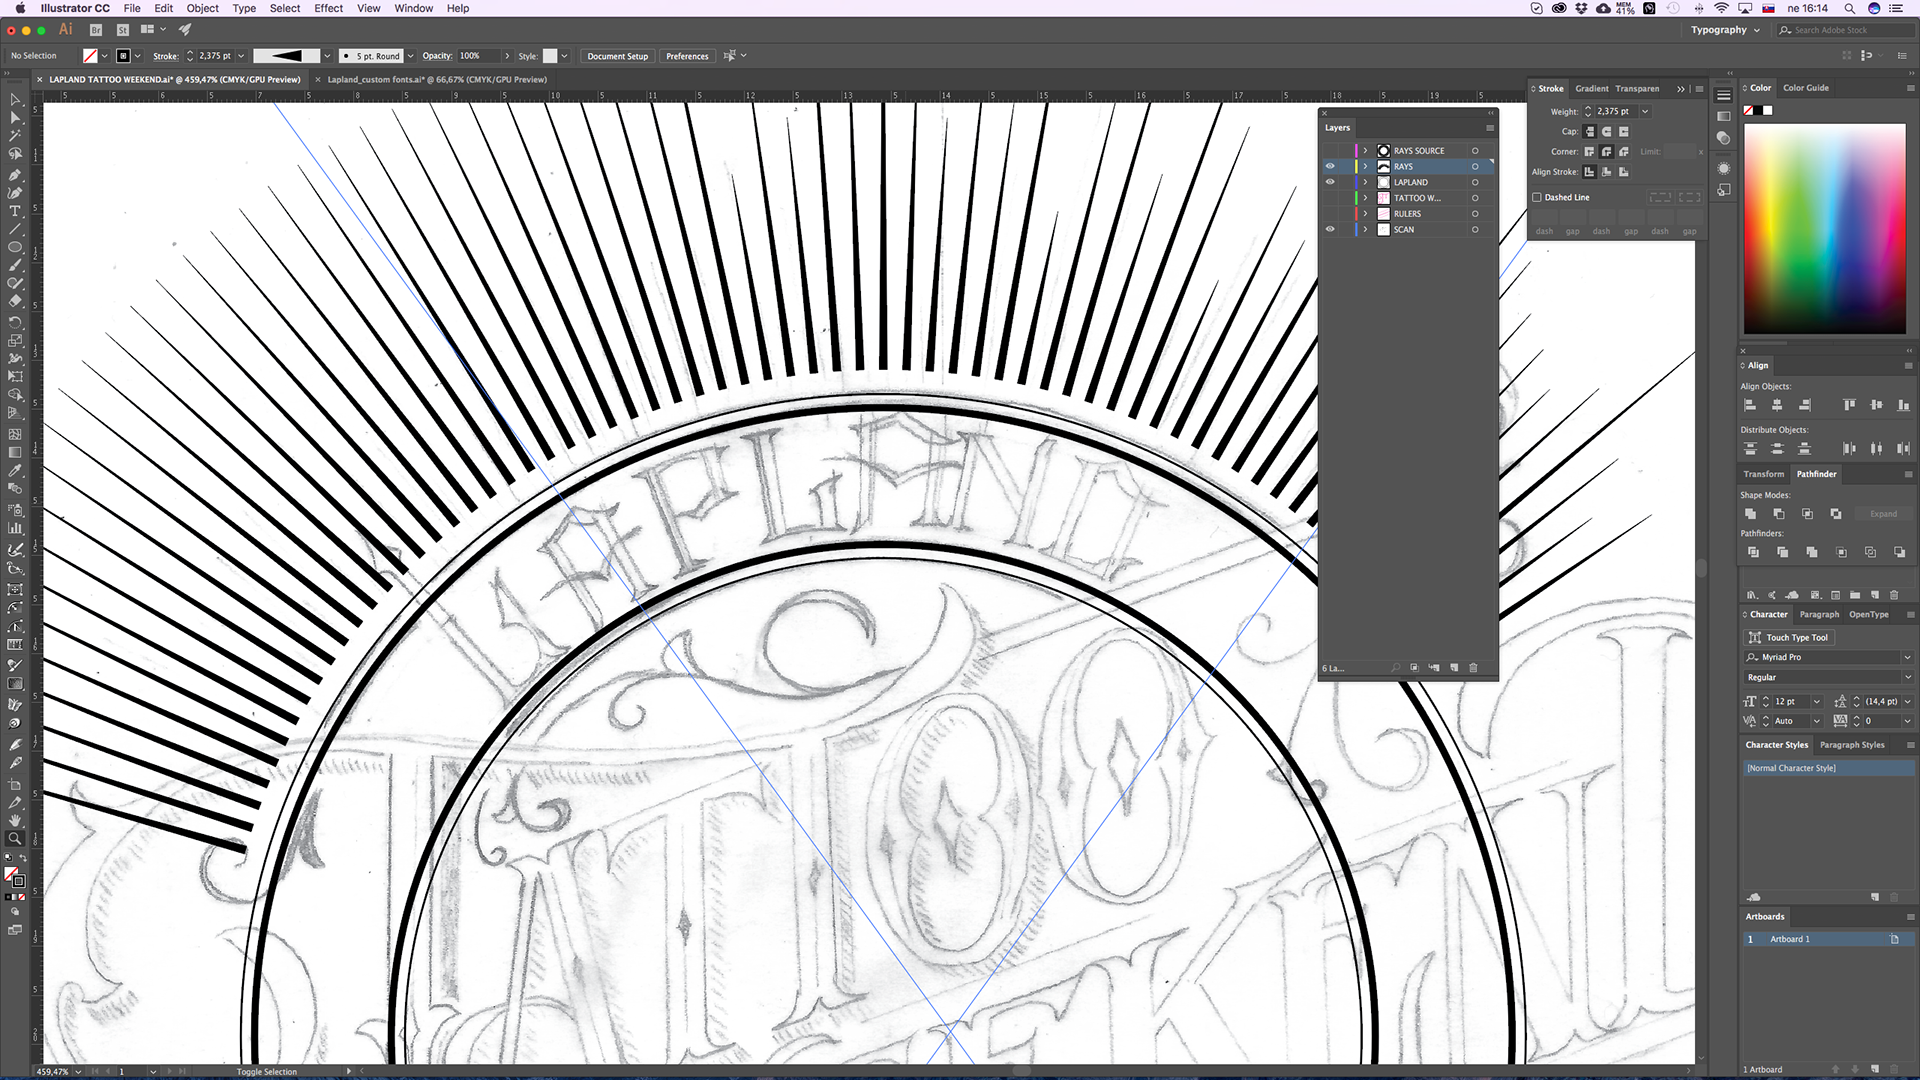Select the Type tool
Screen dimensions: 1920x1080
point(15,211)
